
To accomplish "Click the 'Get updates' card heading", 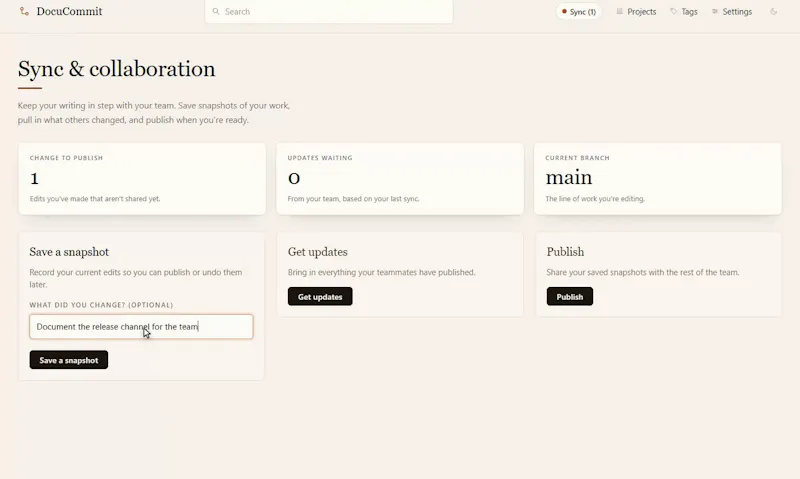I will pyautogui.click(x=317, y=252).
